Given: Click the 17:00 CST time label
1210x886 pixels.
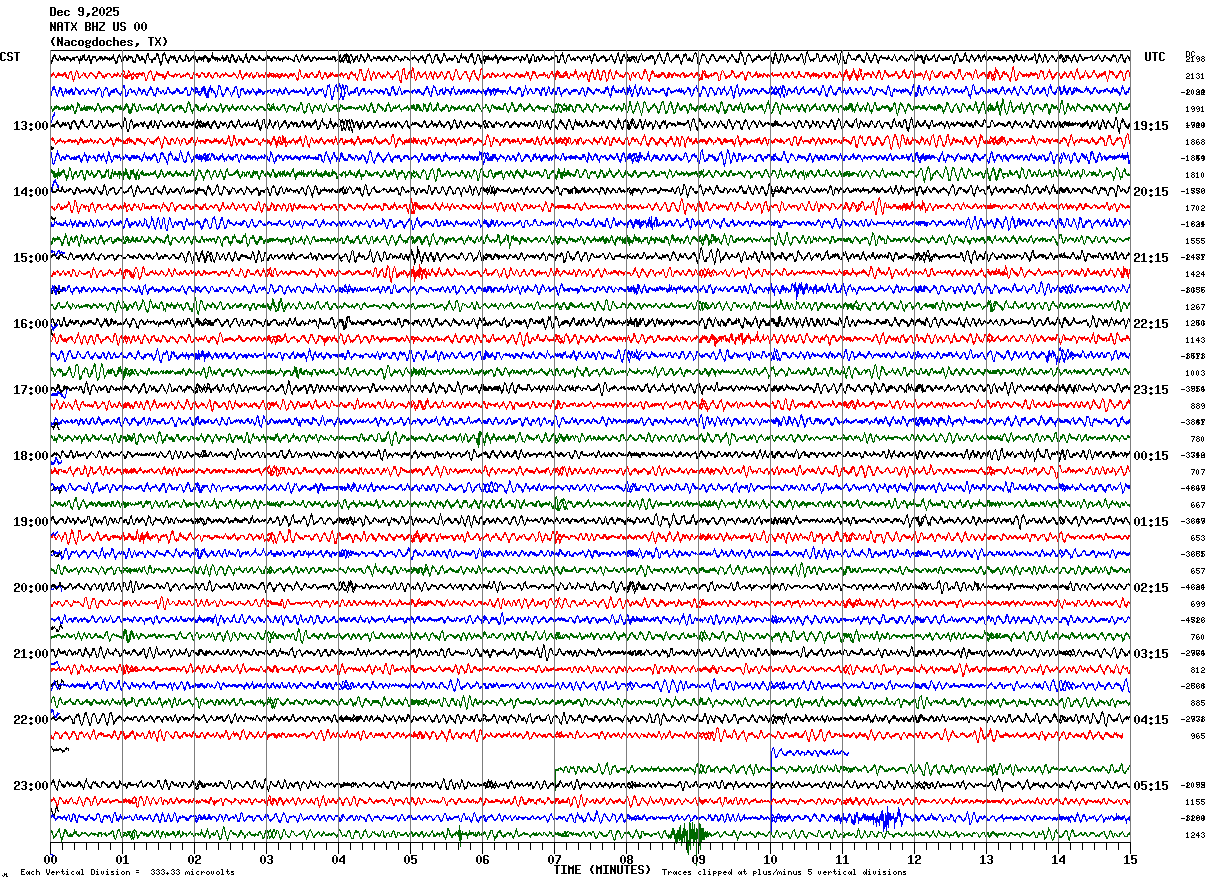Looking at the screenshot, I should pos(31,390).
